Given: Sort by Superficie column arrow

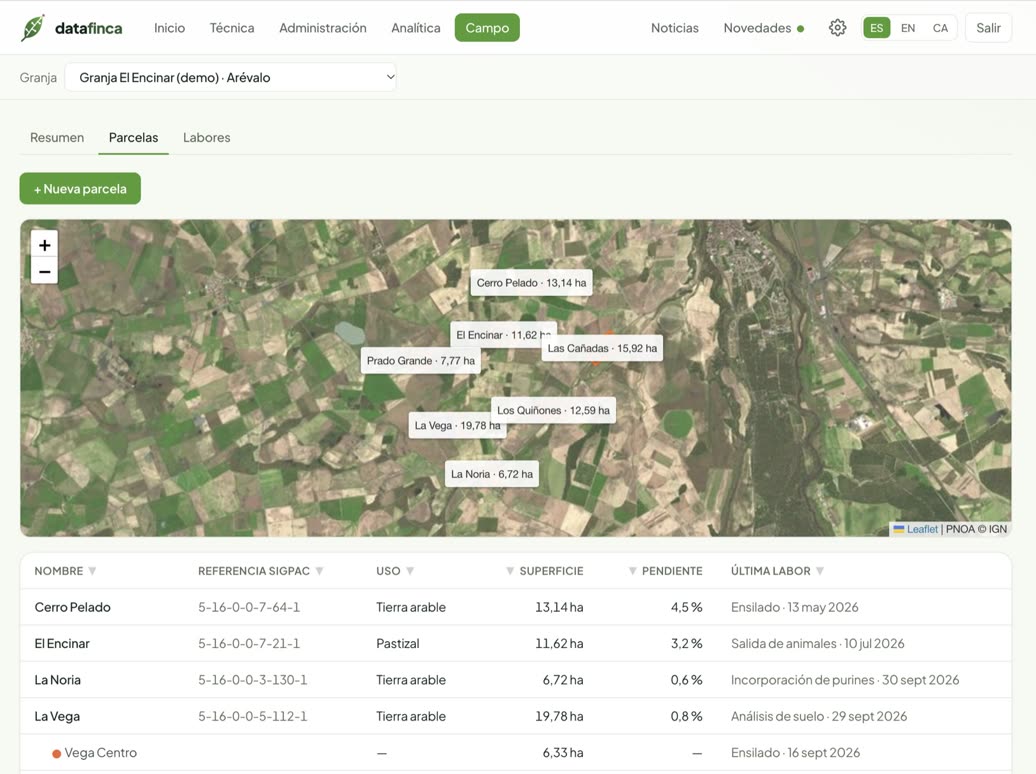Looking at the screenshot, I should tap(510, 571).
